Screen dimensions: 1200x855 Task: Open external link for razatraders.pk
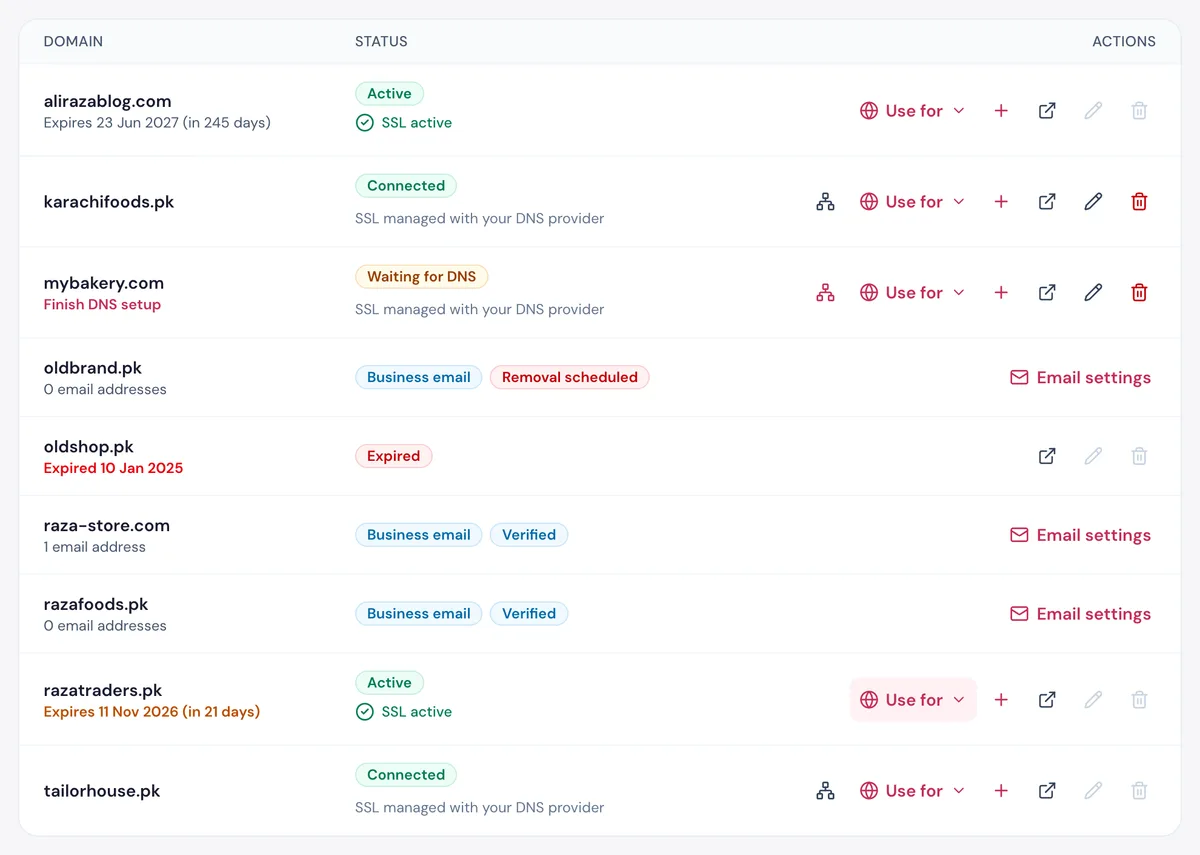coord(1047,700)
